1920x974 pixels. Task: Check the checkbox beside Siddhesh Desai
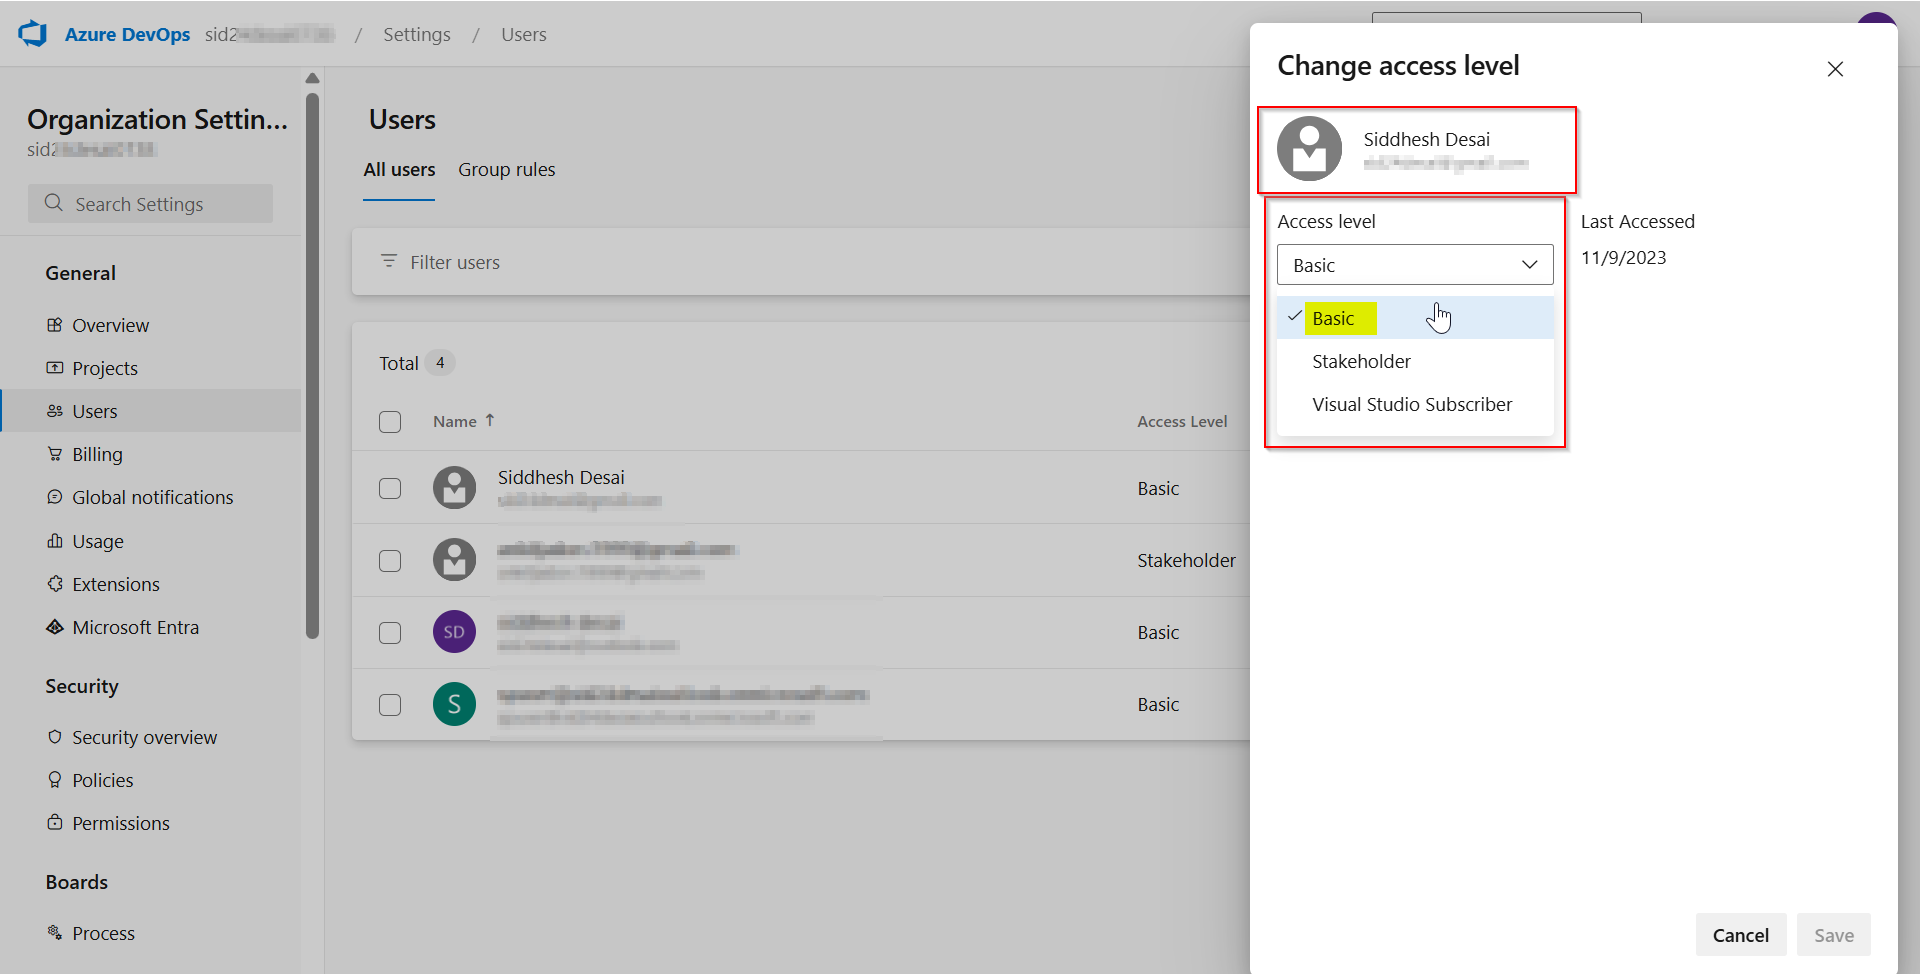(390, 488)
